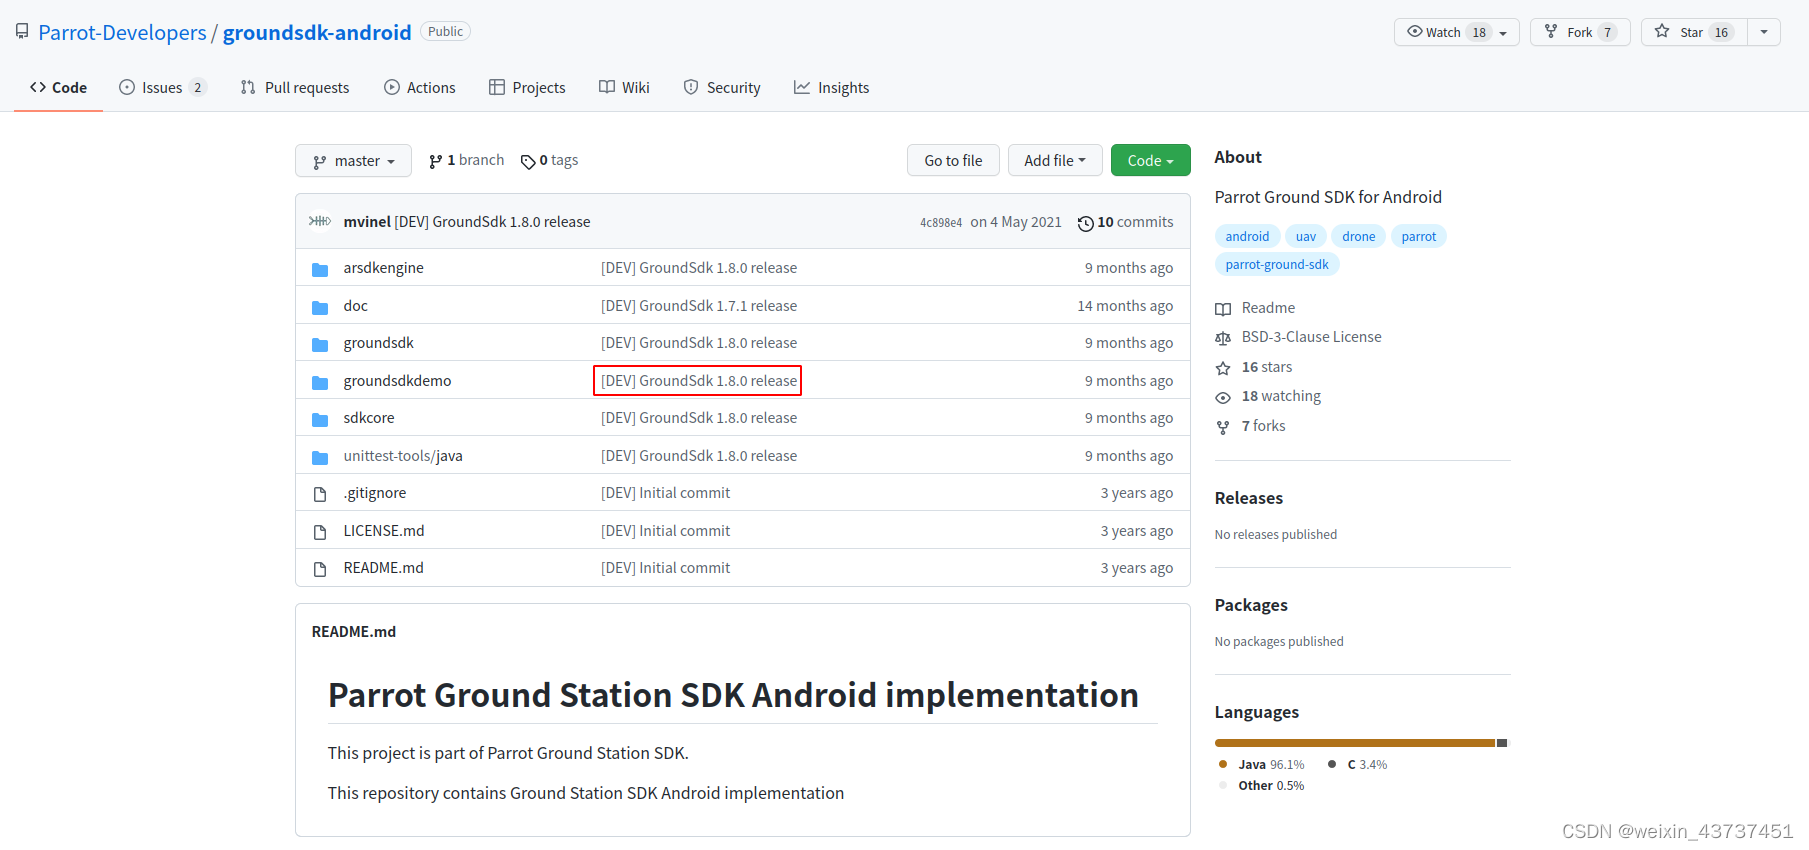Click the mvinel author name

[x=367, y=222]
